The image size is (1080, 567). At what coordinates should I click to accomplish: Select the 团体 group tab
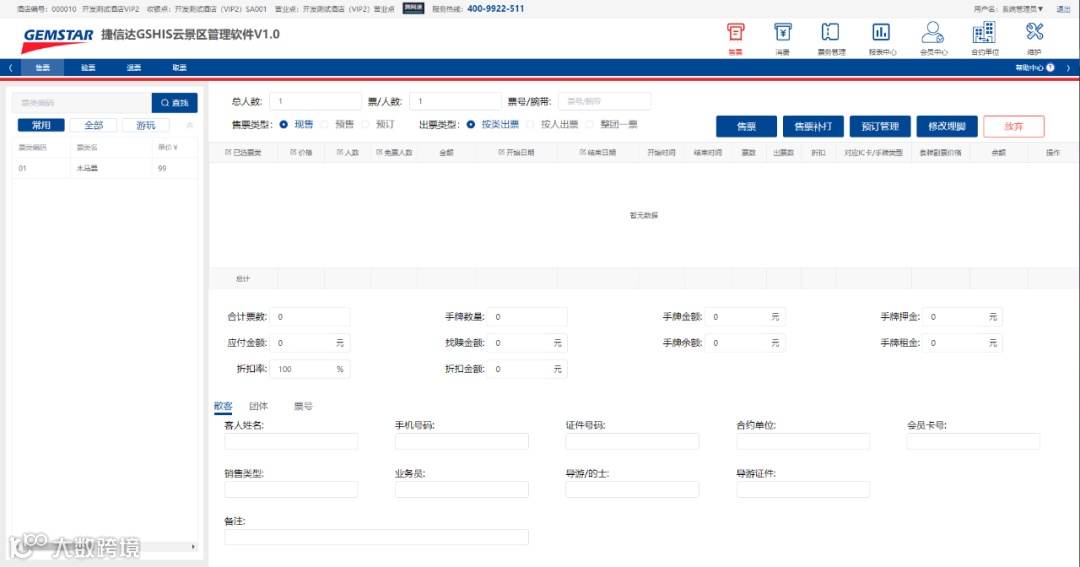coord(258,406)
